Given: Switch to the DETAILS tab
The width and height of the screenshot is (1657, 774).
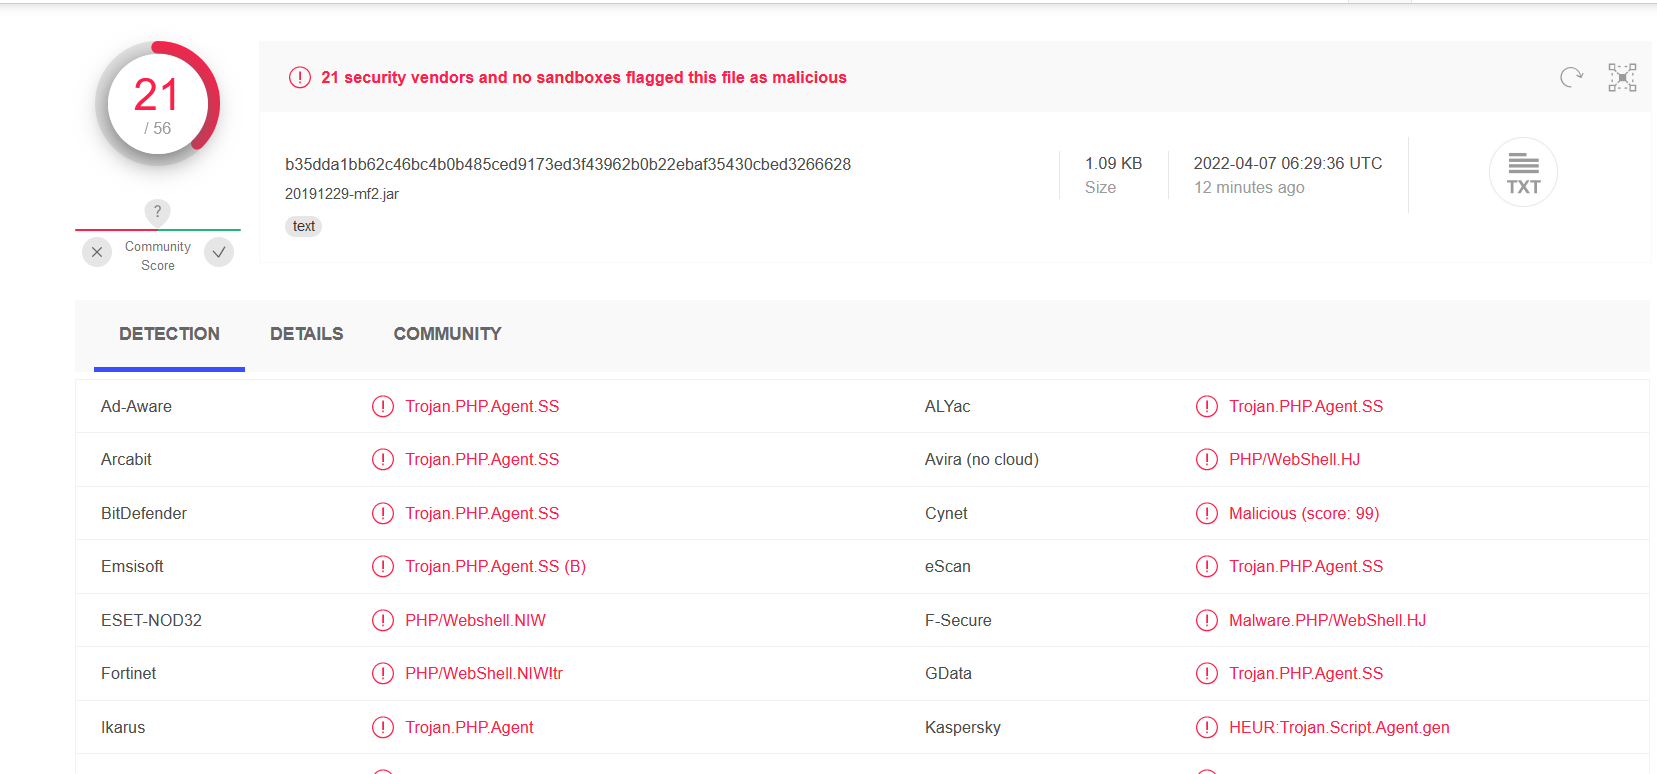Looking at the screenshot, I should [x=306, y=334].
